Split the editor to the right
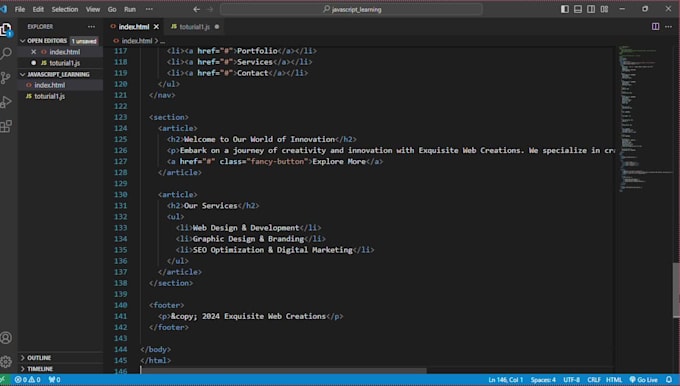Viewport: 680px width, 386px height. coord(655,26)
